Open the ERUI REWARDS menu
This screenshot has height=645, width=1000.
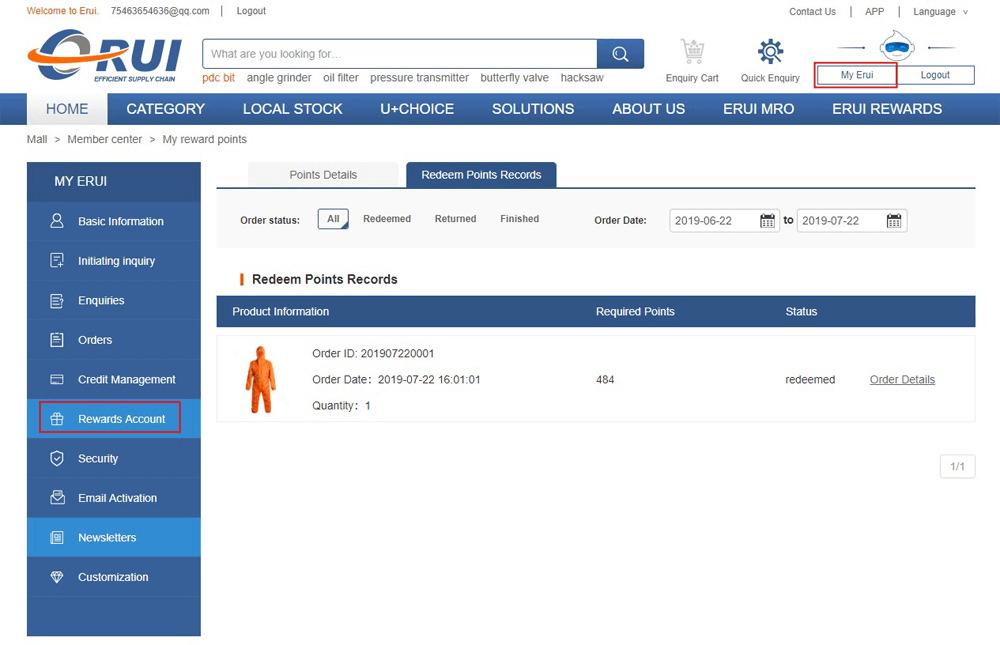click(x=887, y=109)
